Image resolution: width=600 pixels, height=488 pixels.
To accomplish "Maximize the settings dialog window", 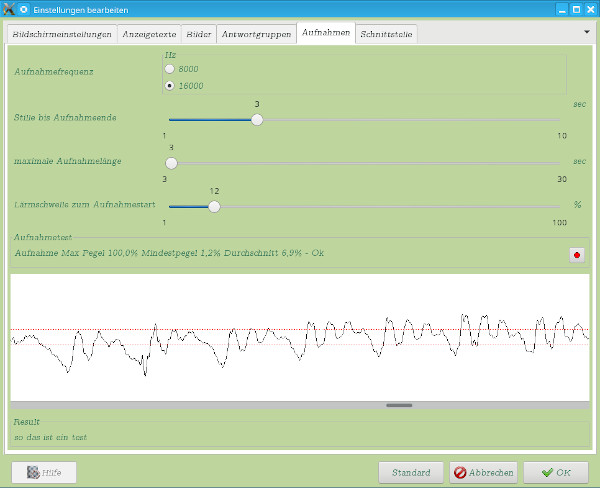I will (574, 9).
